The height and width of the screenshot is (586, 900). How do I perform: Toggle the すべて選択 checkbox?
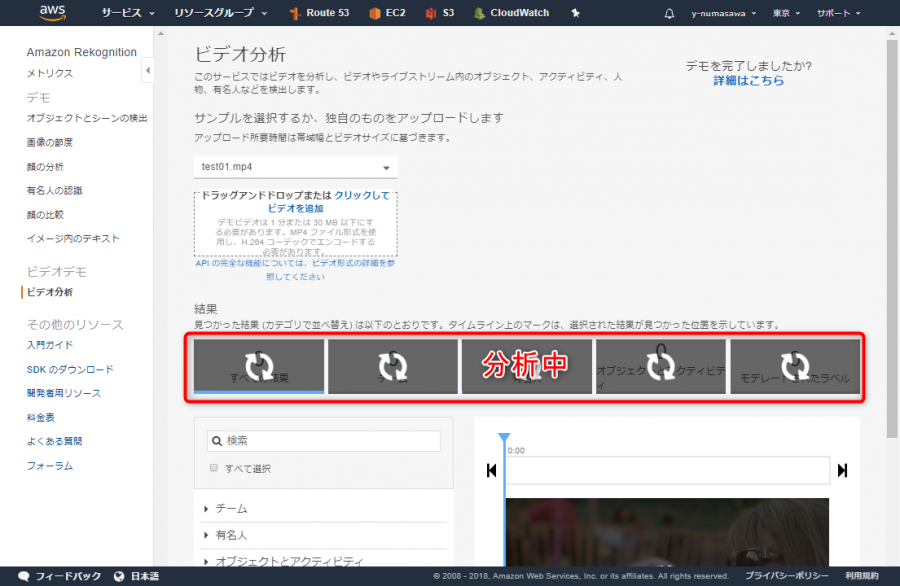click(214, 468)
